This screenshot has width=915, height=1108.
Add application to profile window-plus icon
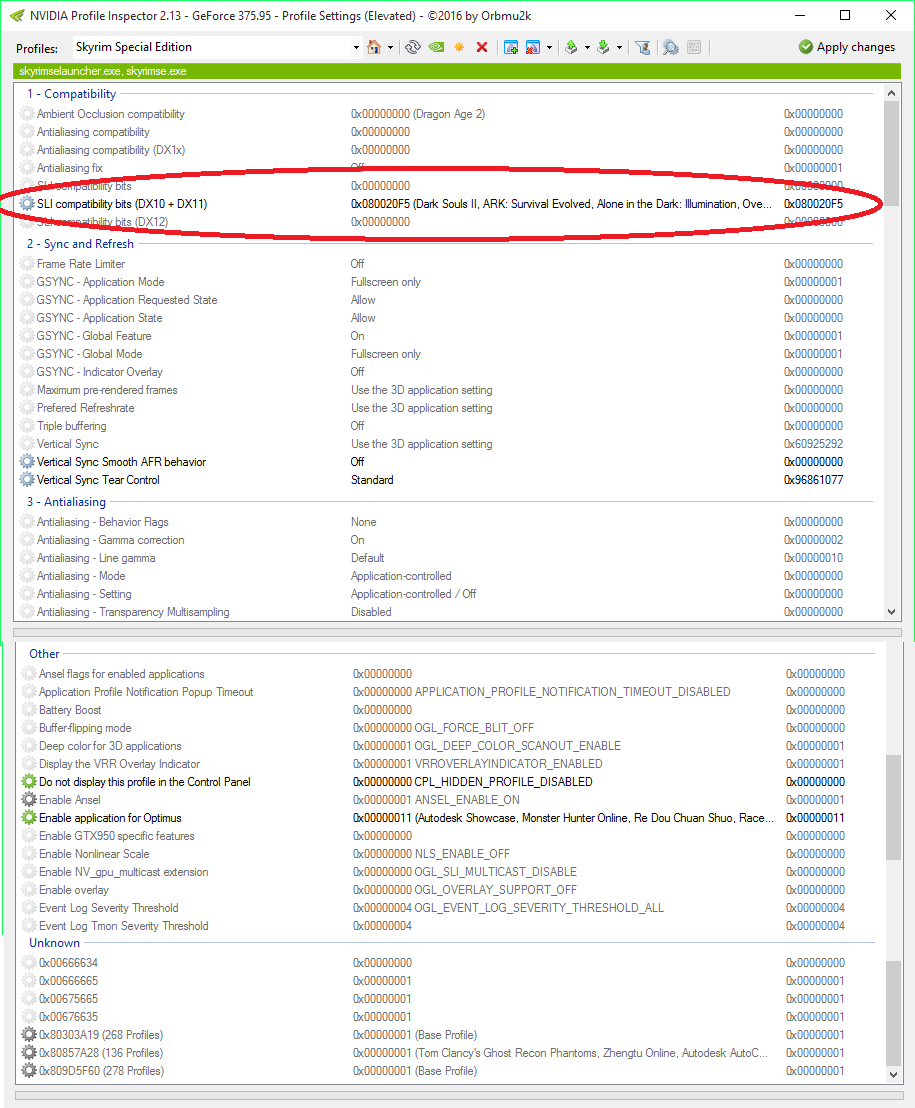click(x=511, y=47)
